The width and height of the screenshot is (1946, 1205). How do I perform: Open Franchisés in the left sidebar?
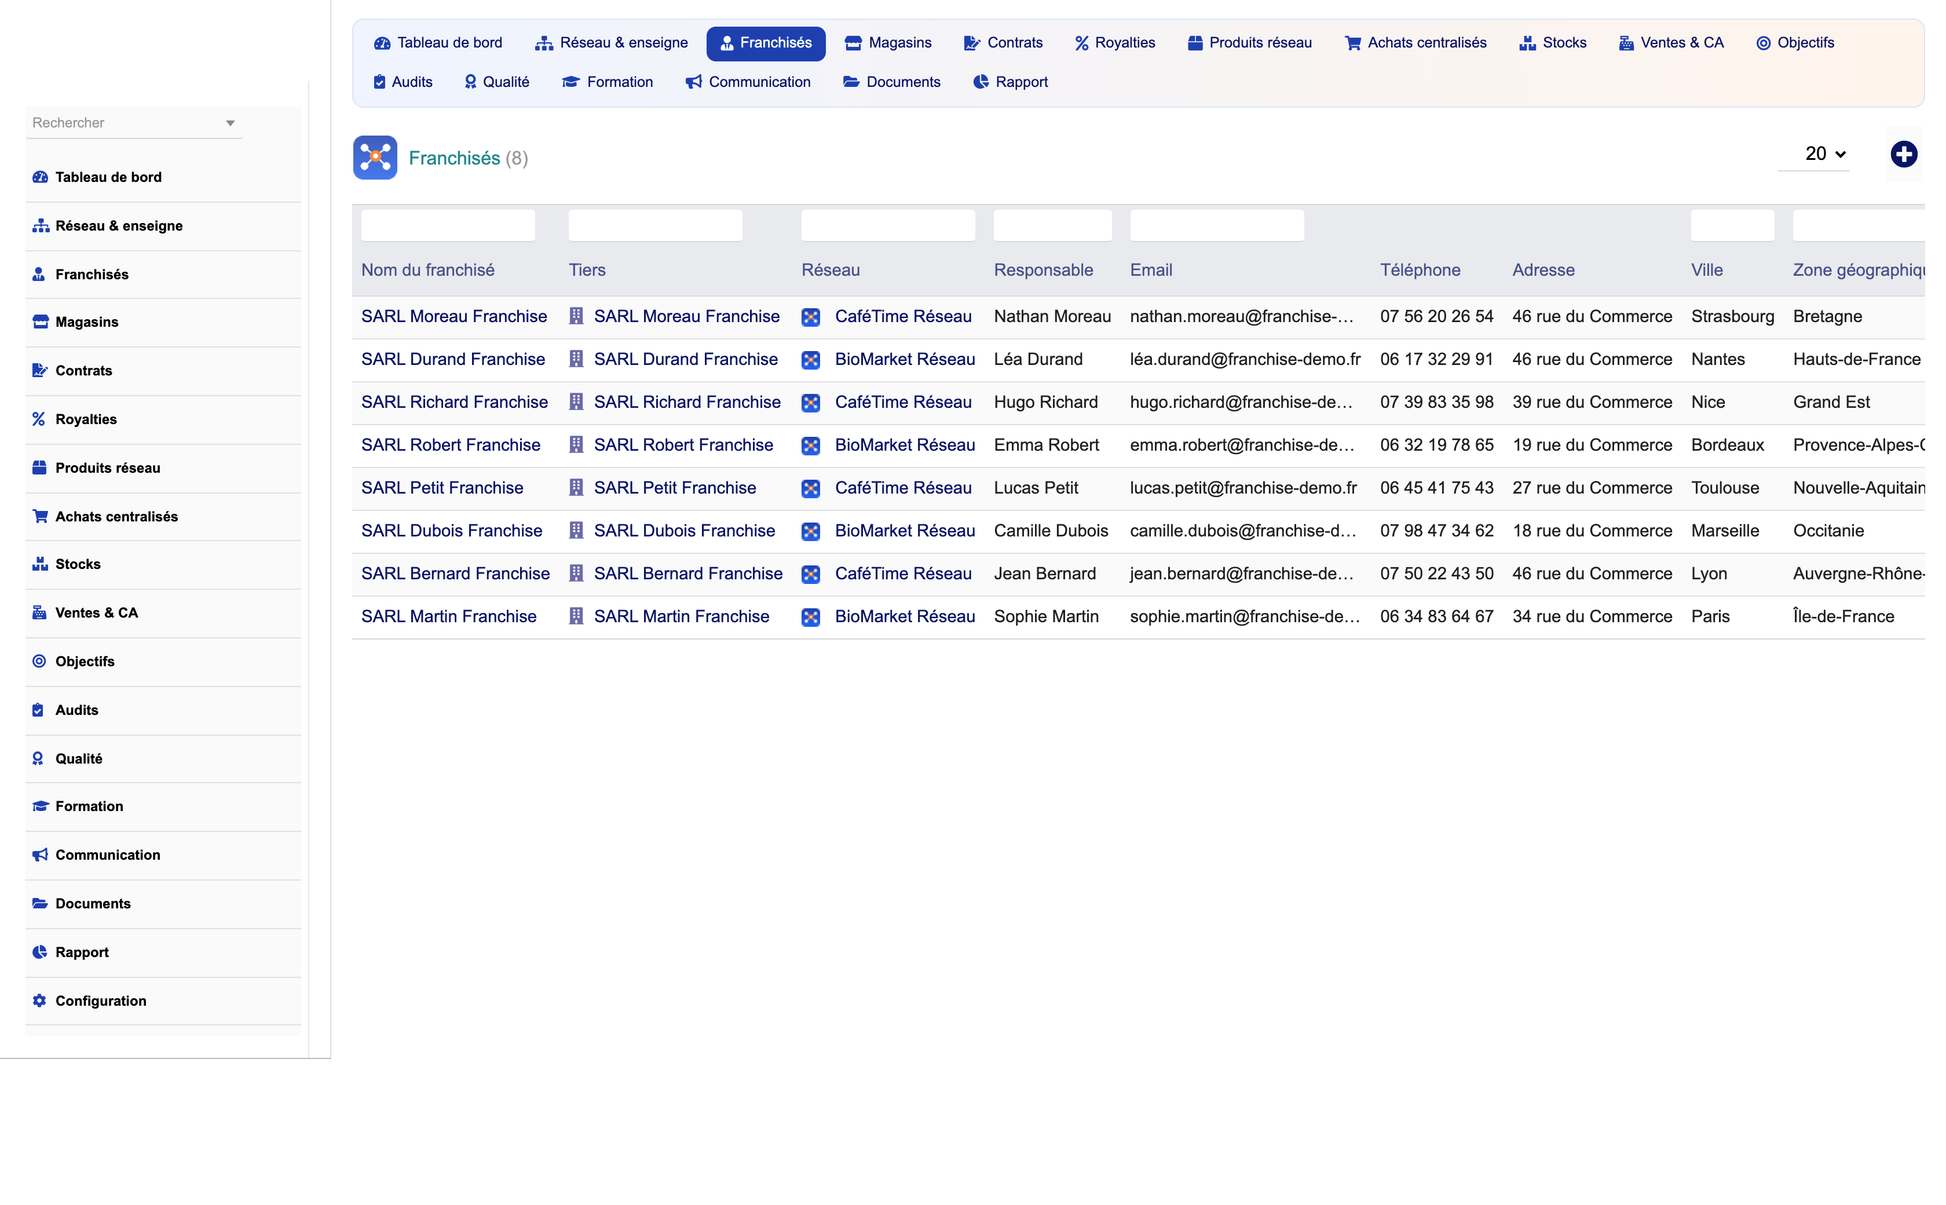tap(163, 274)
